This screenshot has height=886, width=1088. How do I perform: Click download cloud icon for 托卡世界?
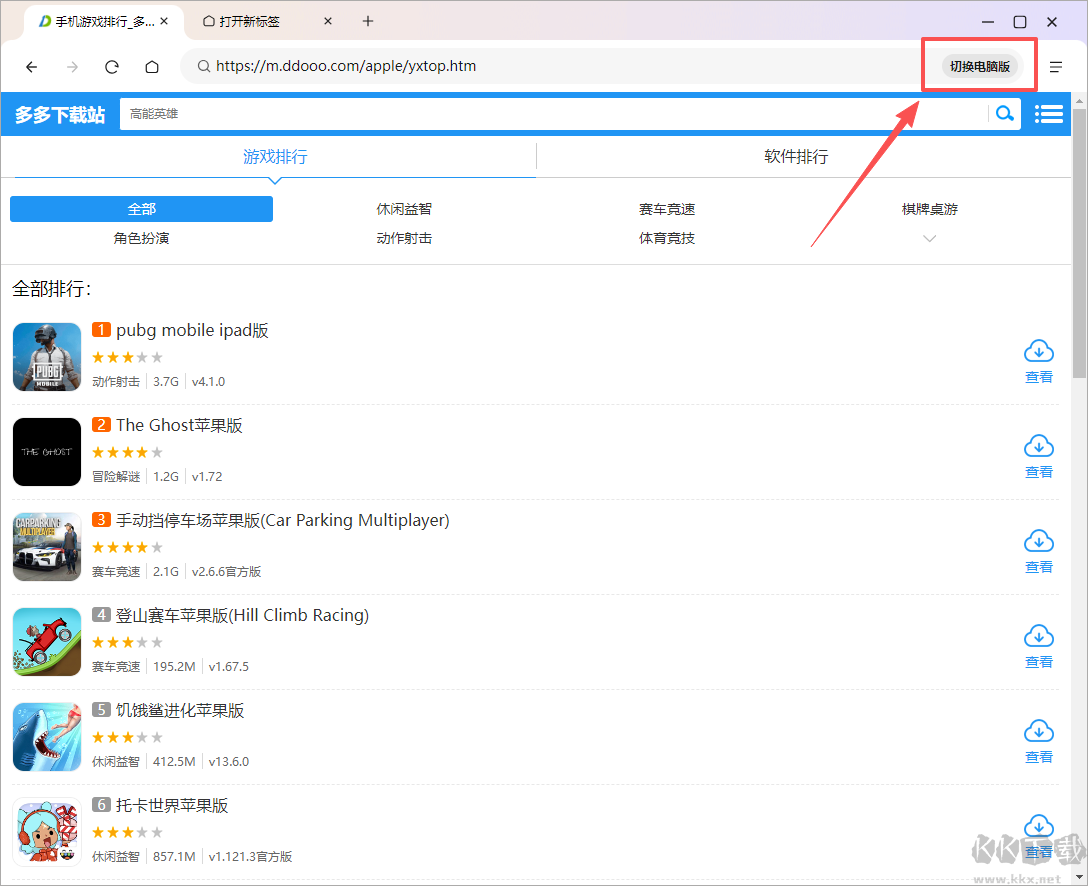pyautogui.click(x=1039, y=826)
